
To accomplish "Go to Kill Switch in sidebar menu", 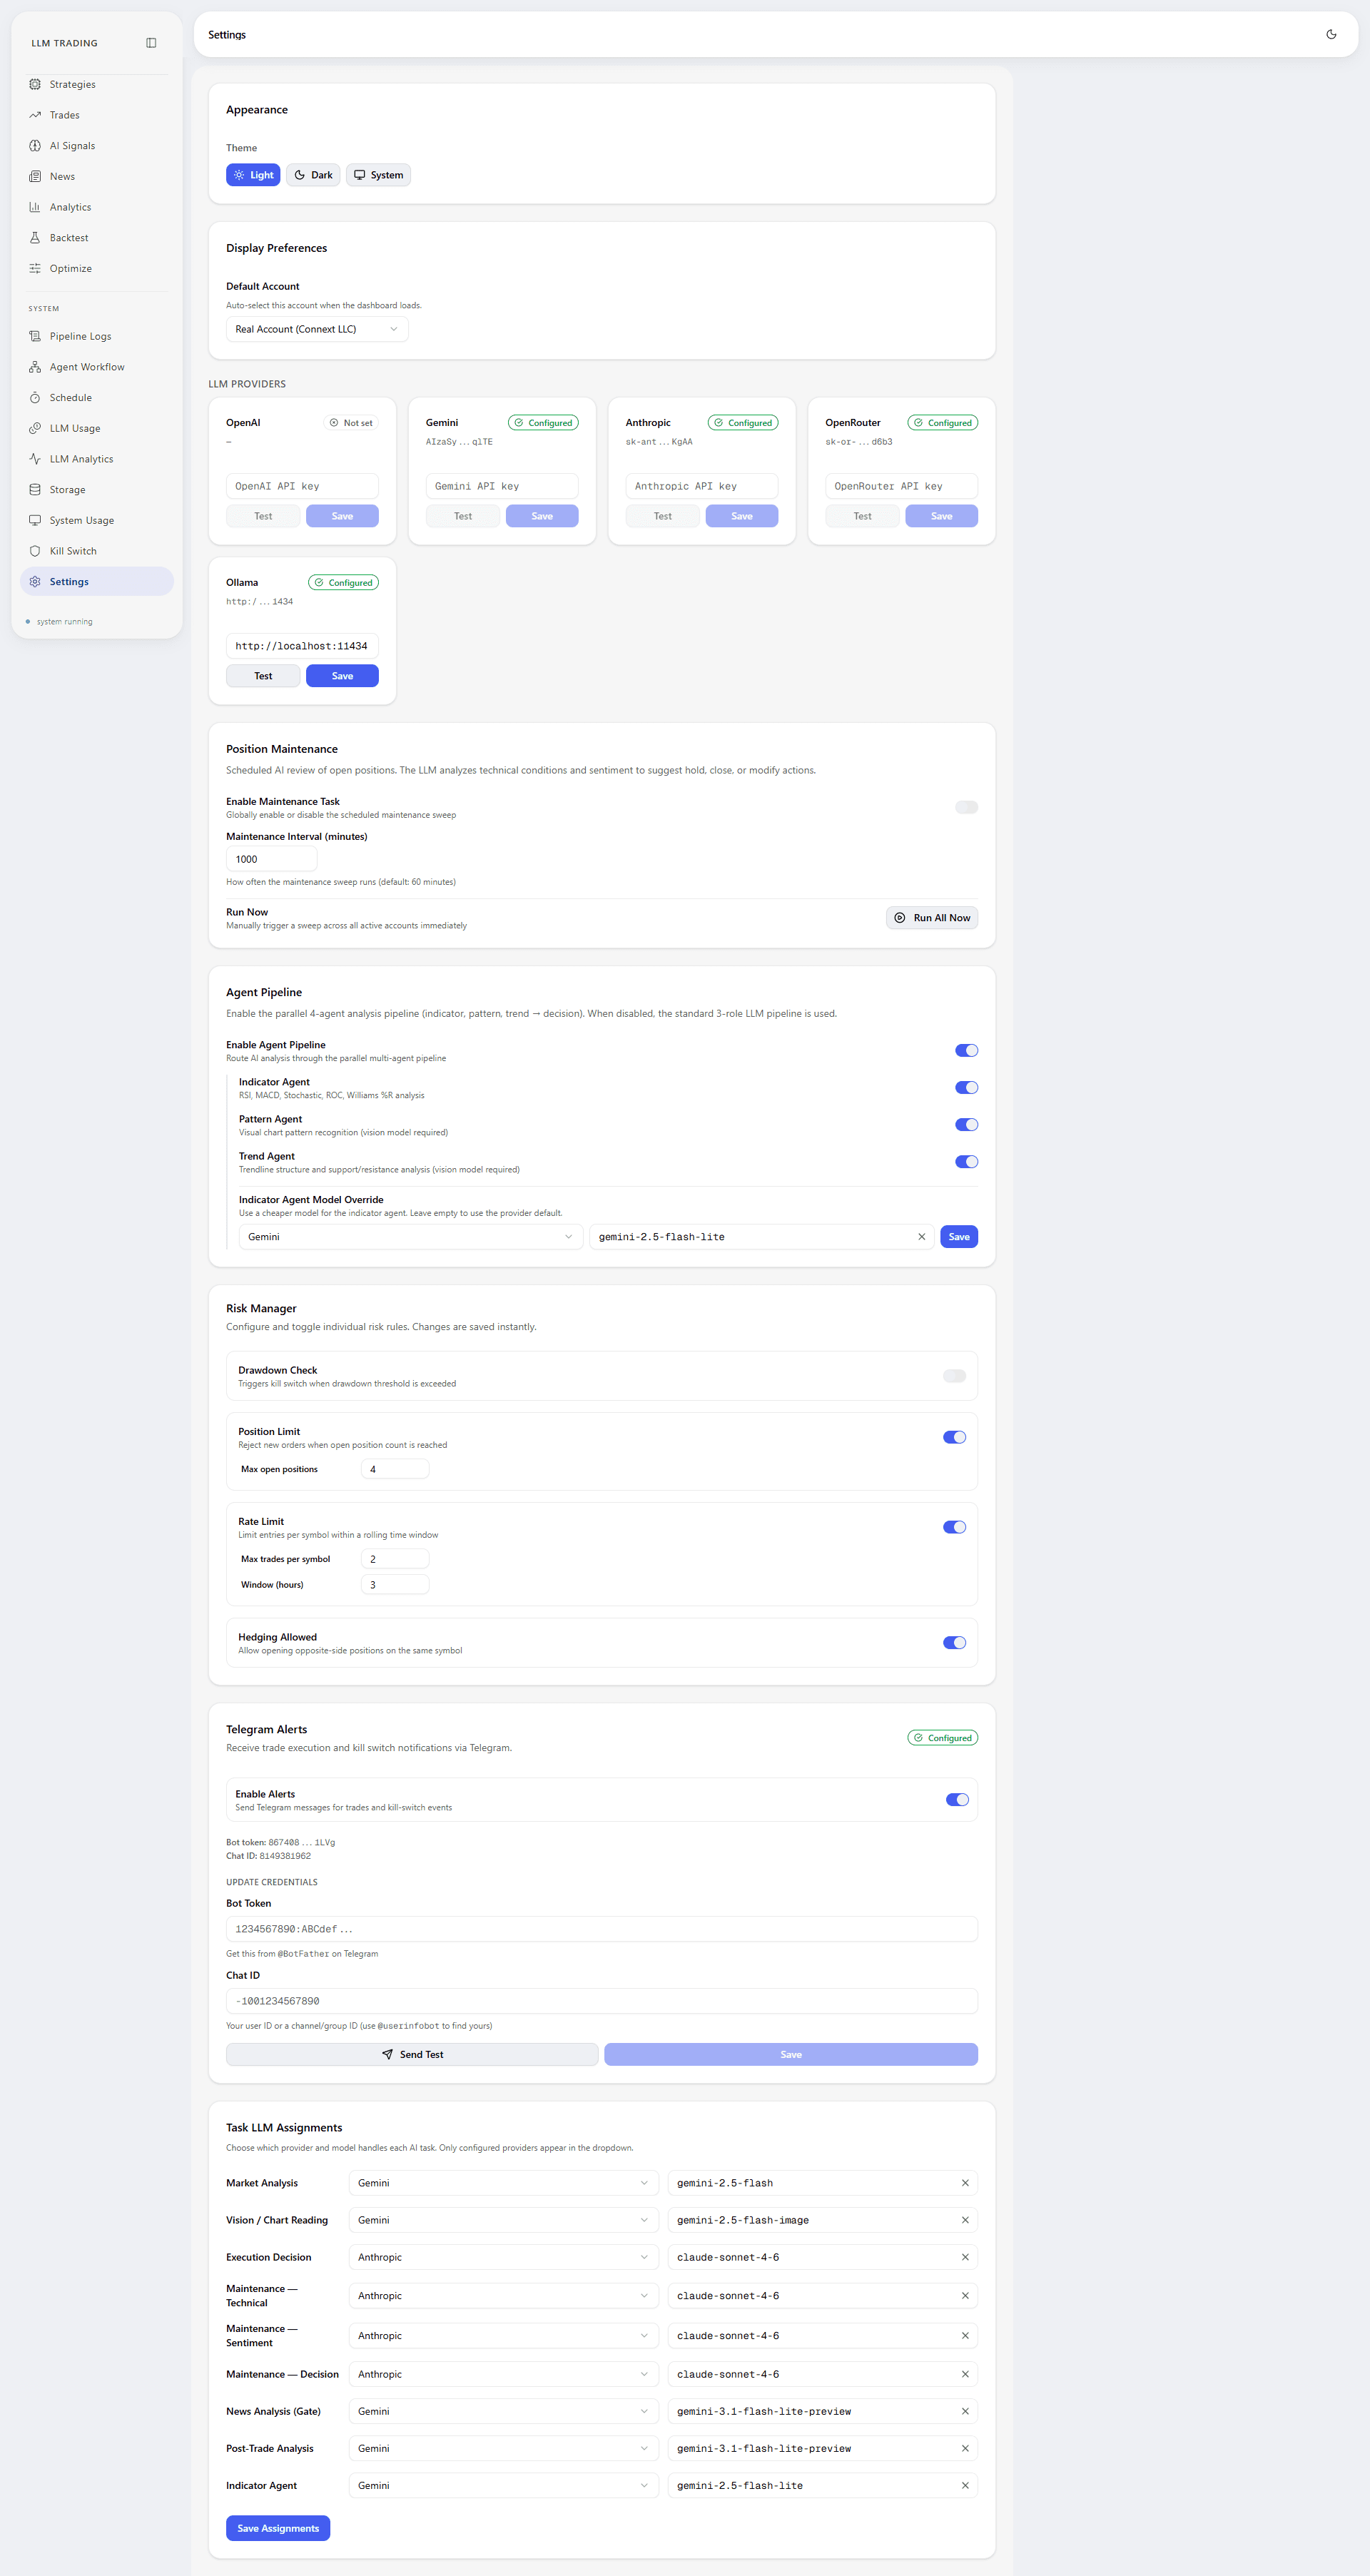I will [x=97, y=551].
